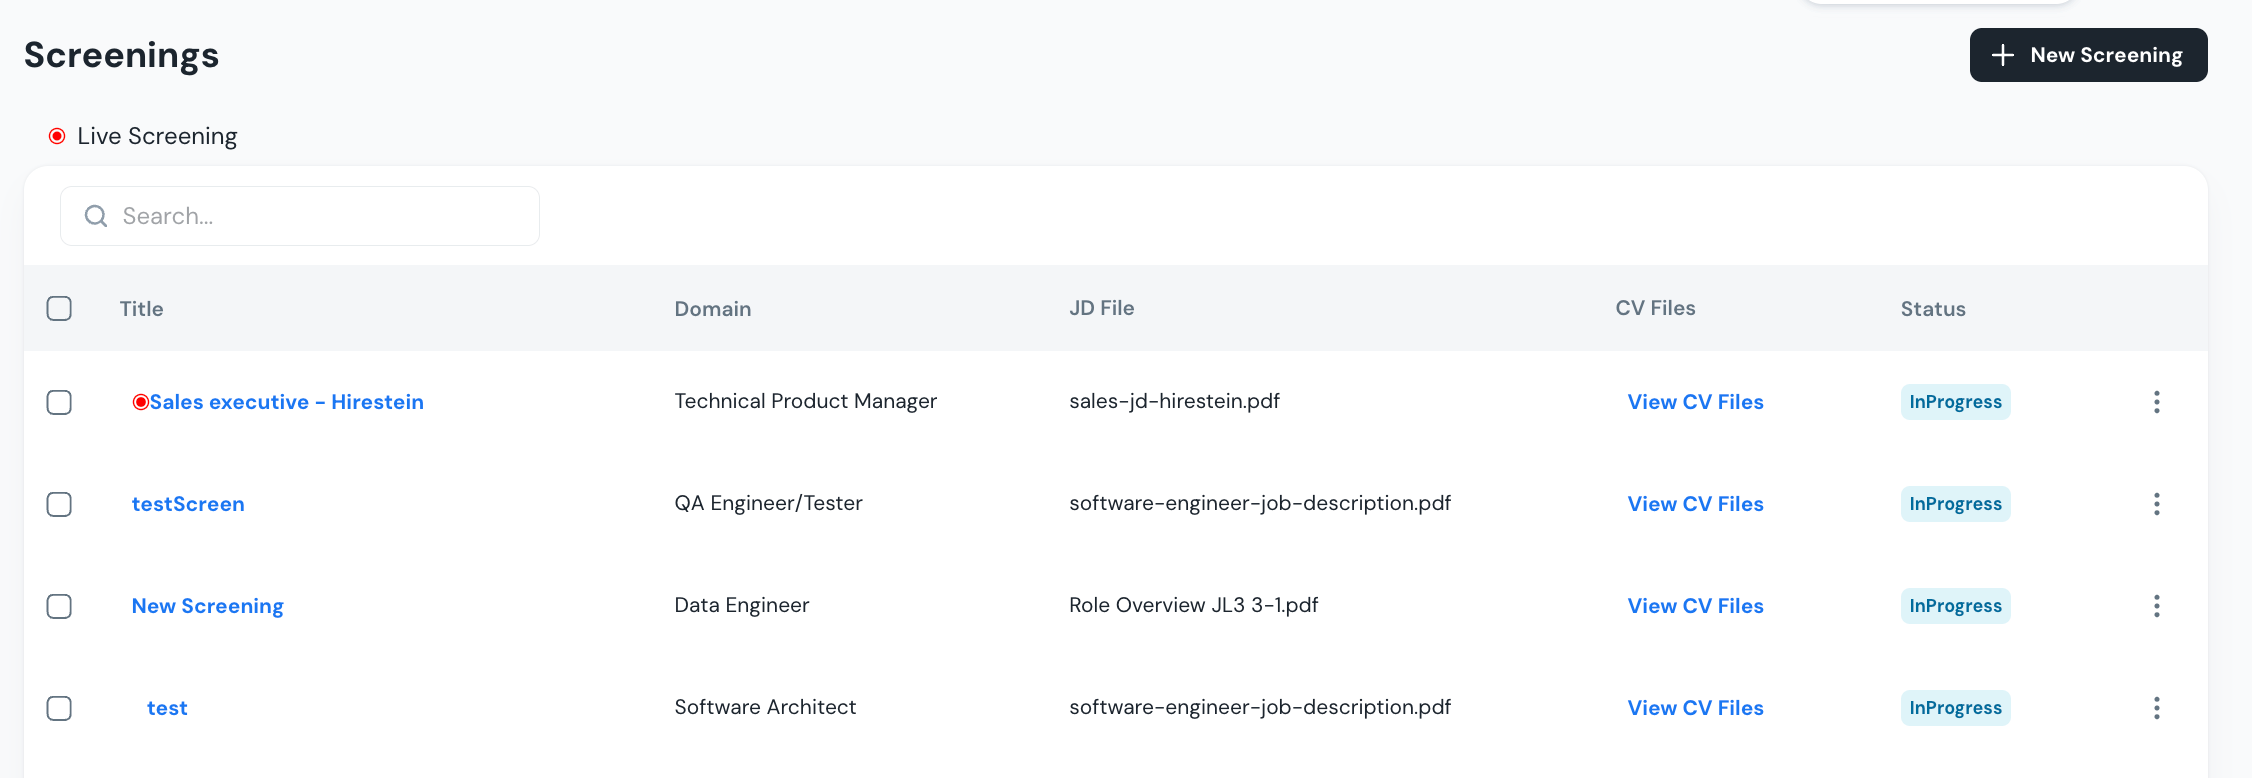This screenshot has width=2252, height=778.
Task: Select the testScreen row checkbox
Action: [59, 504]
